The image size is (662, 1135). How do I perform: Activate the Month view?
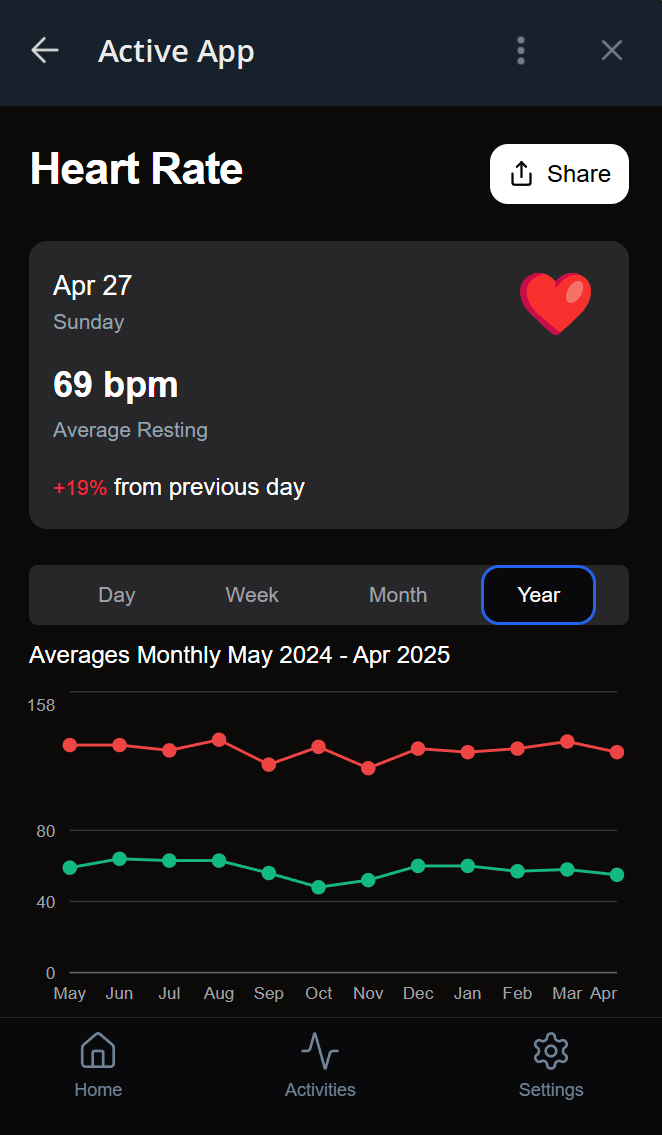[x=397, y=594]
